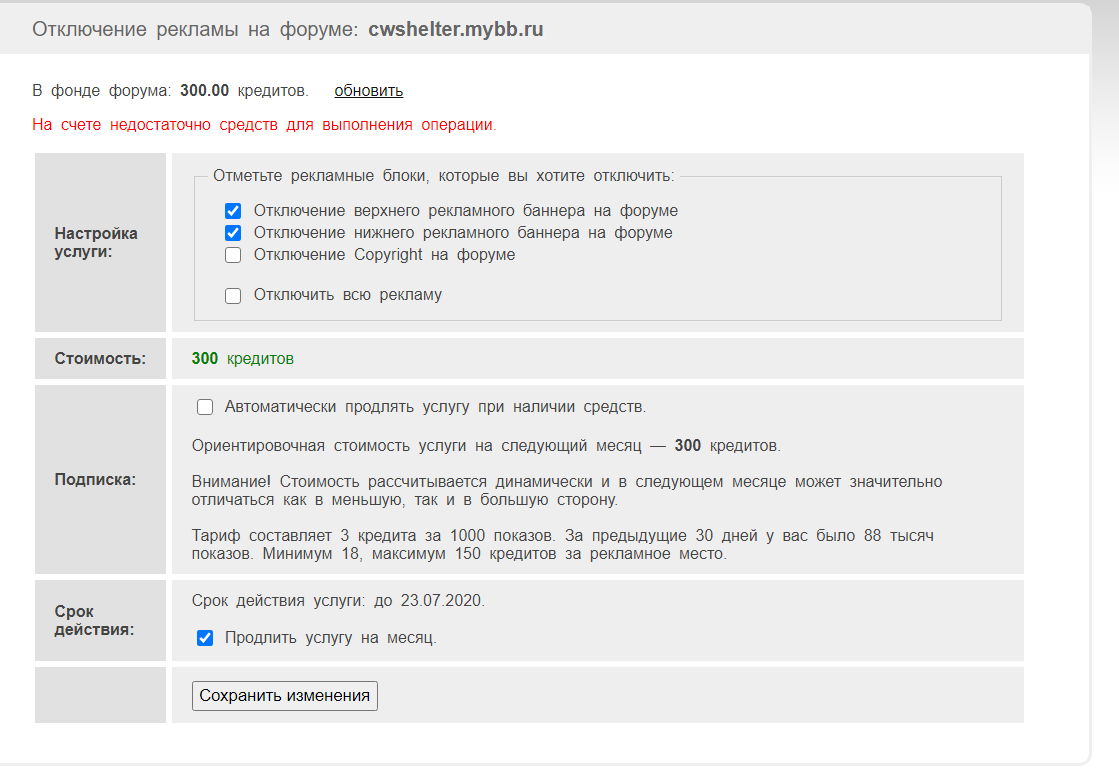Image resolution: width=1119 pixels, height=775 pixels.
Task: Uncheck Продлить услугу на месяц checkbox
Action: [205, 638]
